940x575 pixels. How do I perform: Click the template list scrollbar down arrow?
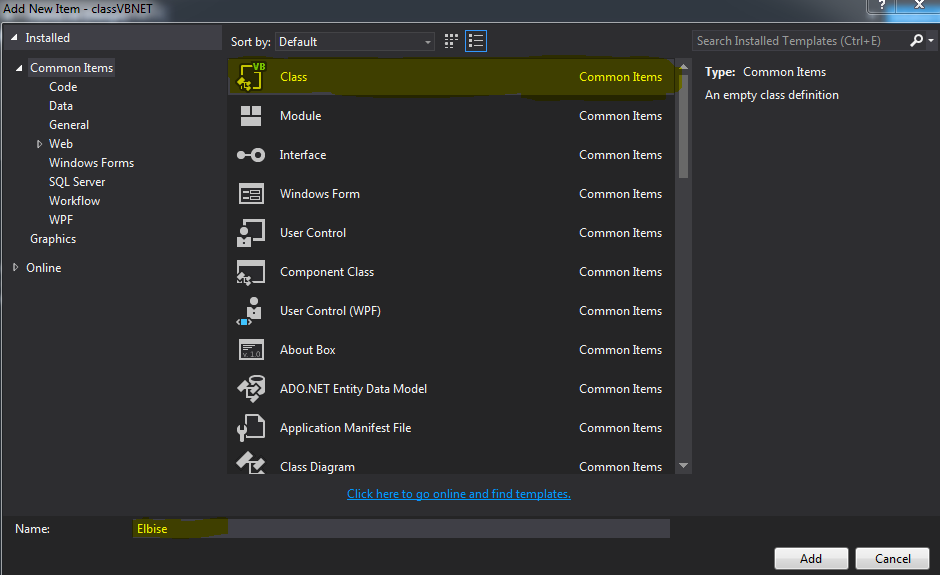(683, 465)
